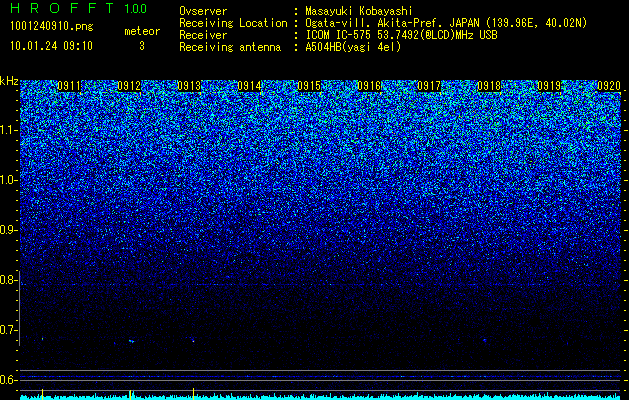Click the 0917 time marker
Viewport: 629px width, 400px height.
[x=429, y=86]
